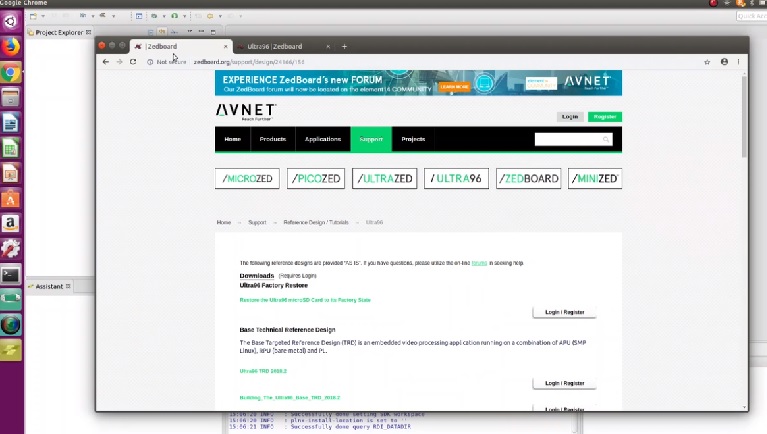Screen dimensions: 767x434
Task: Open a new tab with the plus button
Action: [x=344, y=46]
